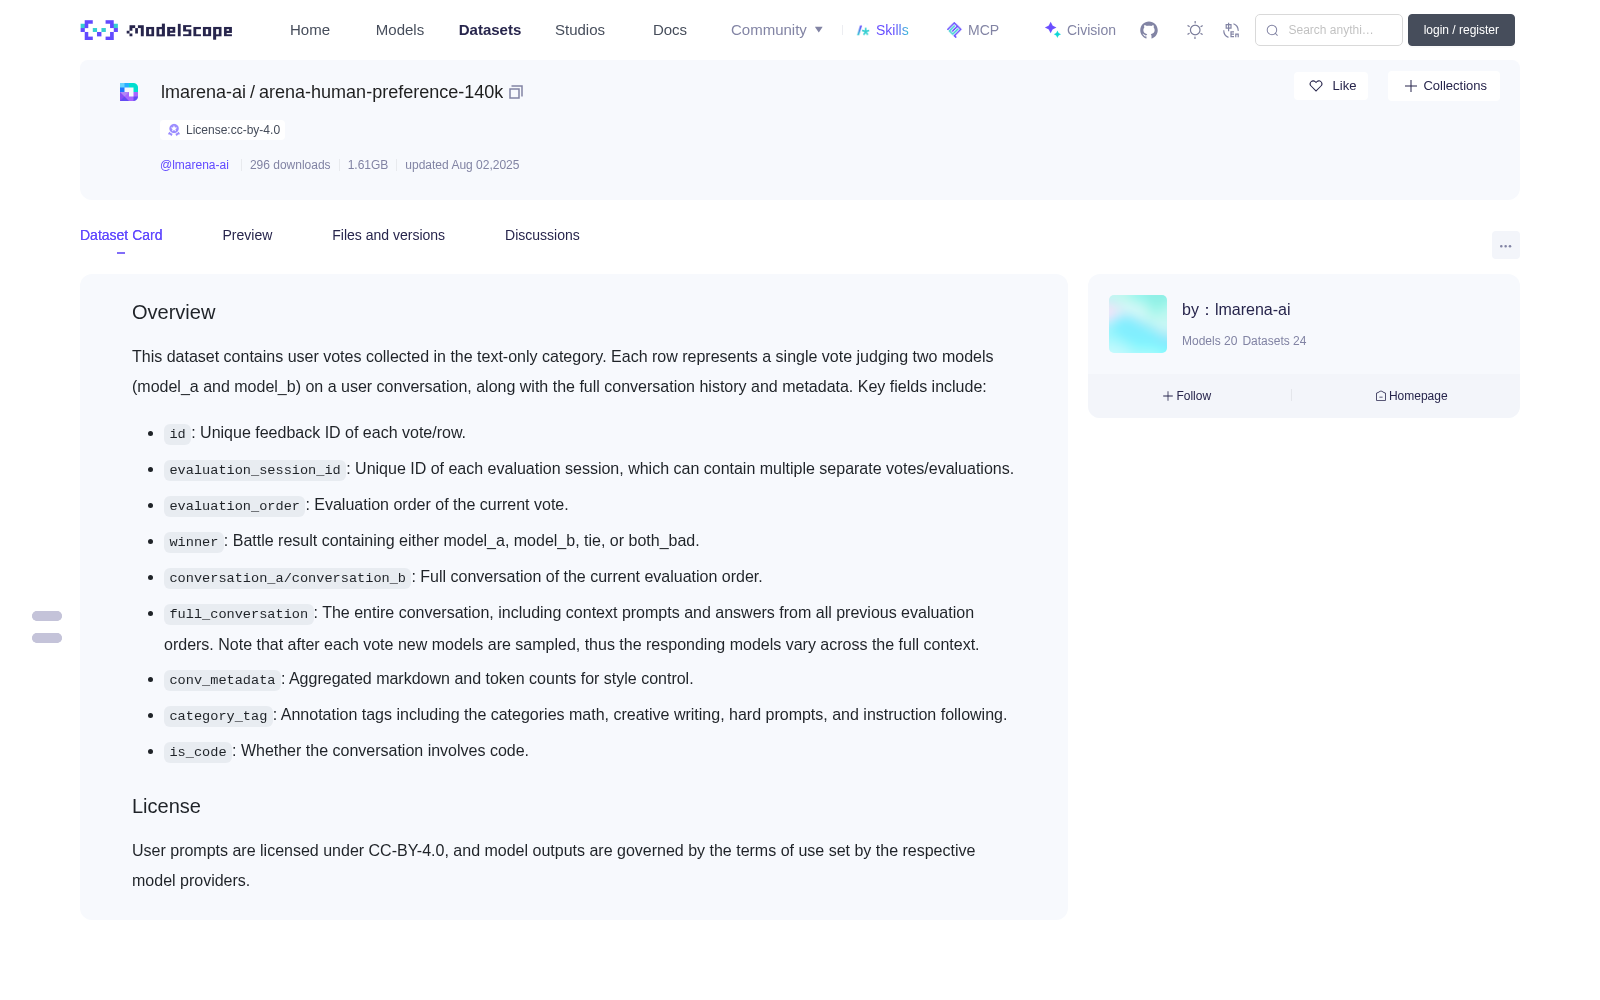Image resolution: width=1600 pixels, height=1000 pixels.
Task: Copy the dataset name with the copy icon
Action: pyautogui.click(x=516, y=92)
